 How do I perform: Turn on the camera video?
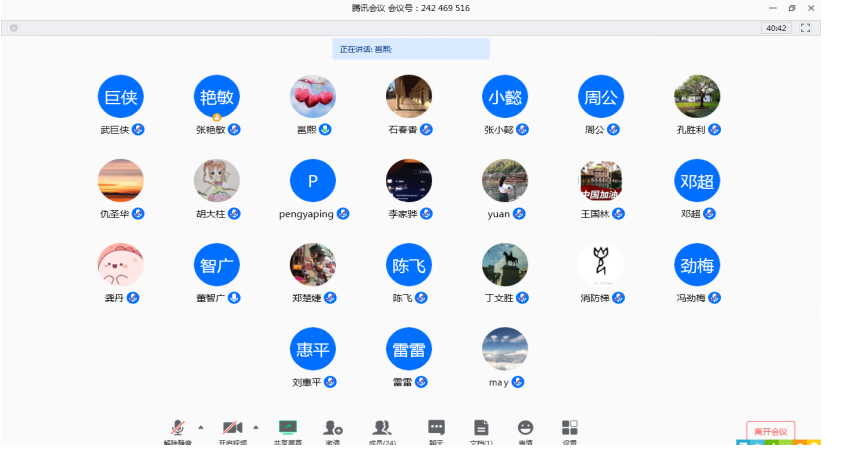point(233,428)
